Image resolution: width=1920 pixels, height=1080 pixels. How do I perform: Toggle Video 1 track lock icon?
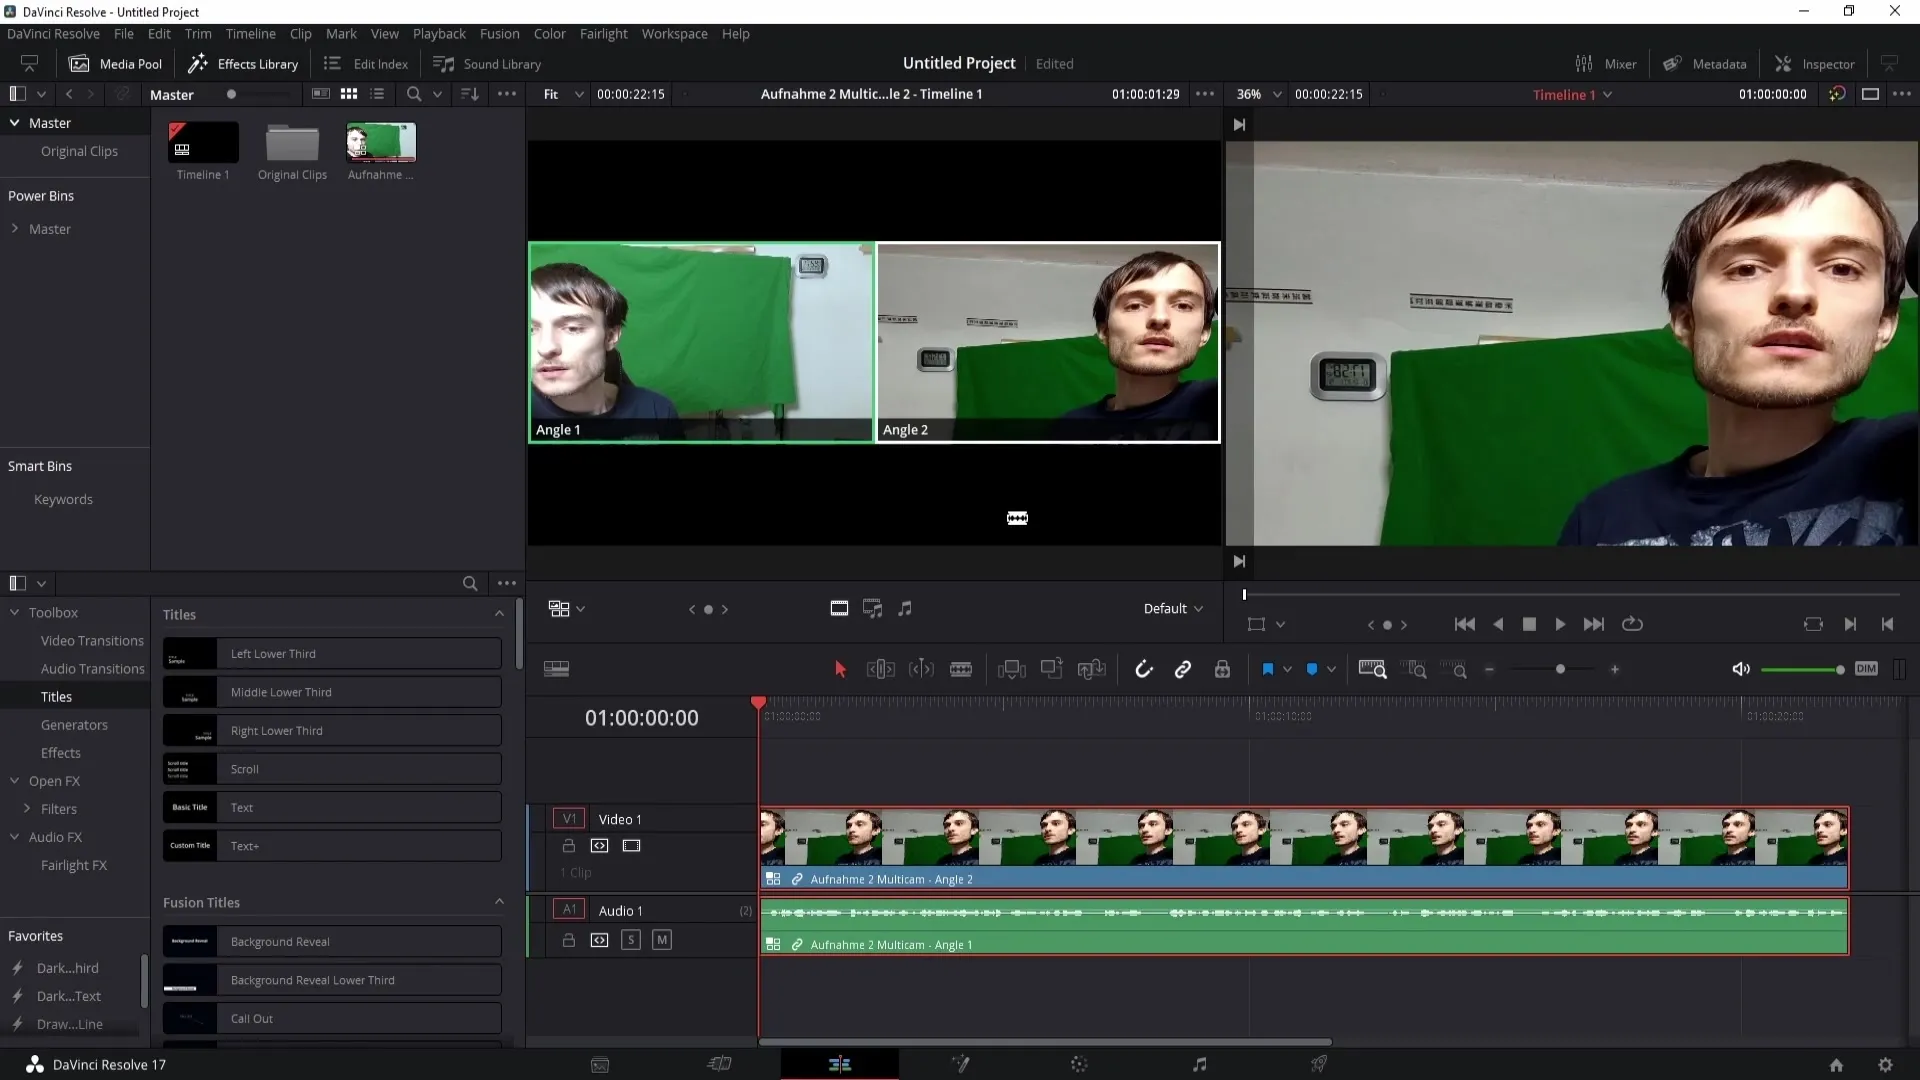[568, 845]
